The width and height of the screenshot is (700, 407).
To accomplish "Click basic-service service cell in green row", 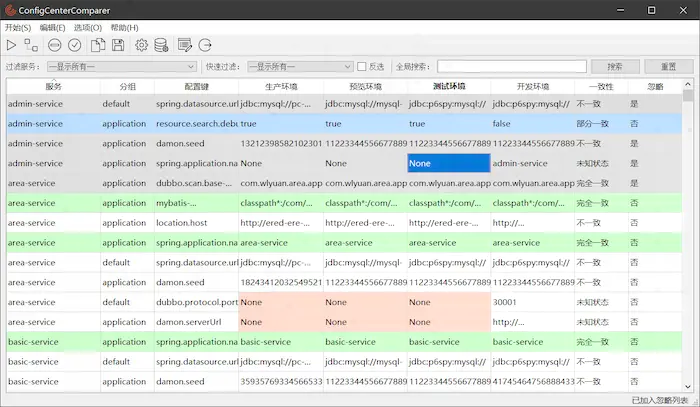I will click(54, 342).
